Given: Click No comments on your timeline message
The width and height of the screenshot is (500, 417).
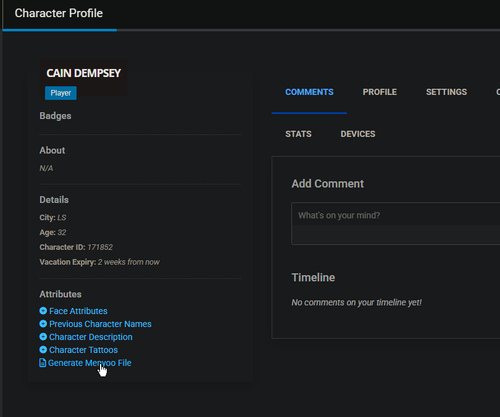Looking at the screenshot, I should click(x=357, y=303).
